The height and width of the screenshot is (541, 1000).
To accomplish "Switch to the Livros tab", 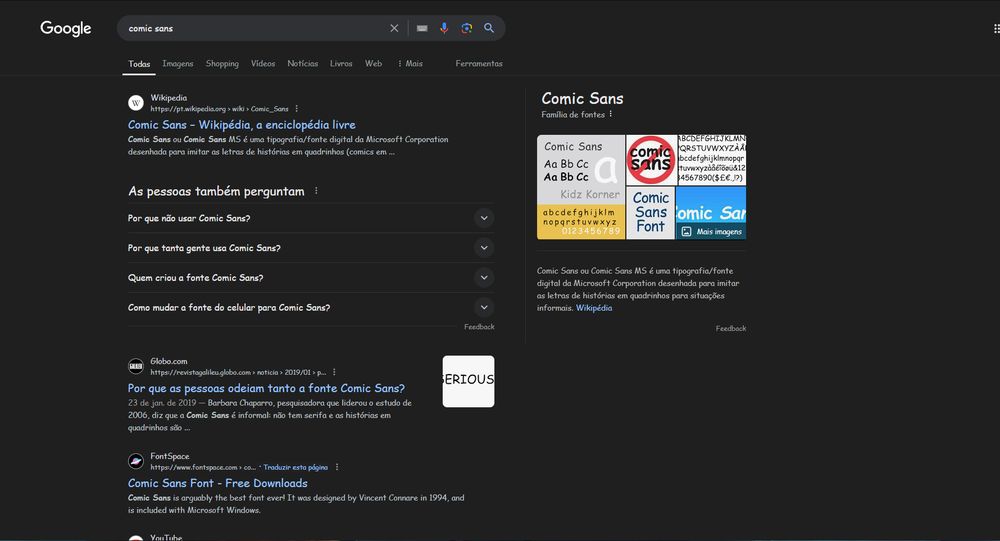I will [x=341, y=63].
